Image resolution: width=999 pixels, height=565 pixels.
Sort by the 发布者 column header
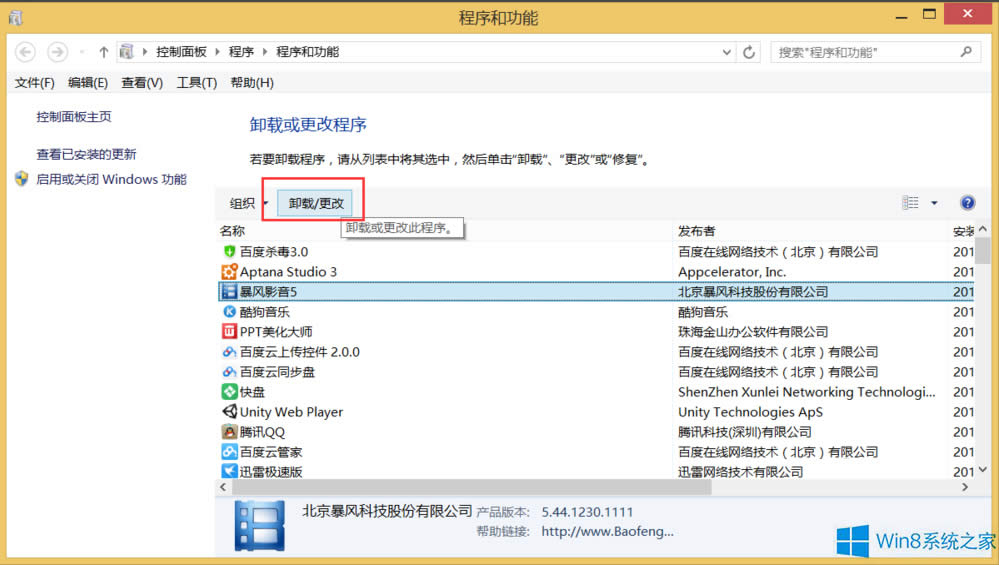click(696, 231)
